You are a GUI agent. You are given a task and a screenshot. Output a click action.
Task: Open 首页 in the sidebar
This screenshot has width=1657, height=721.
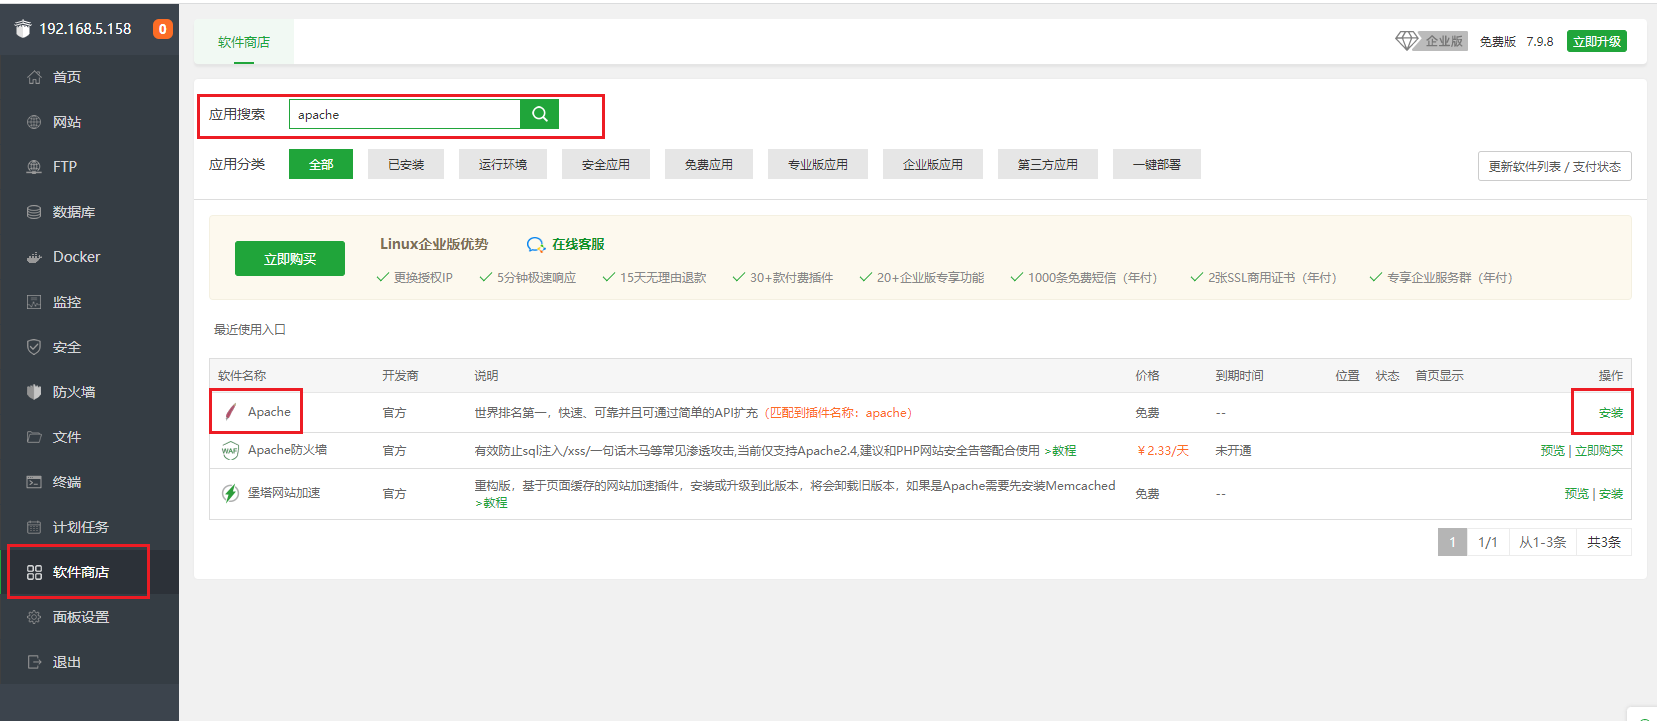[67, 77]
